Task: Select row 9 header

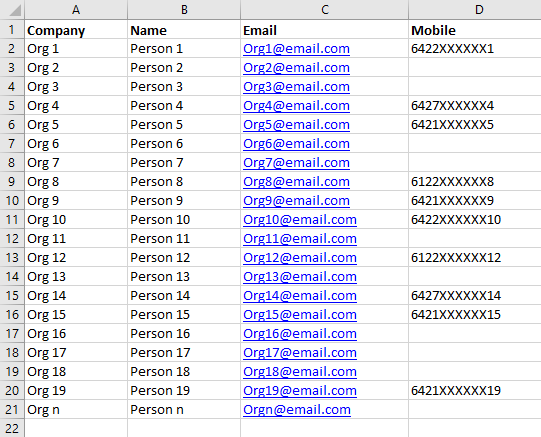Action: pos(12,181)
